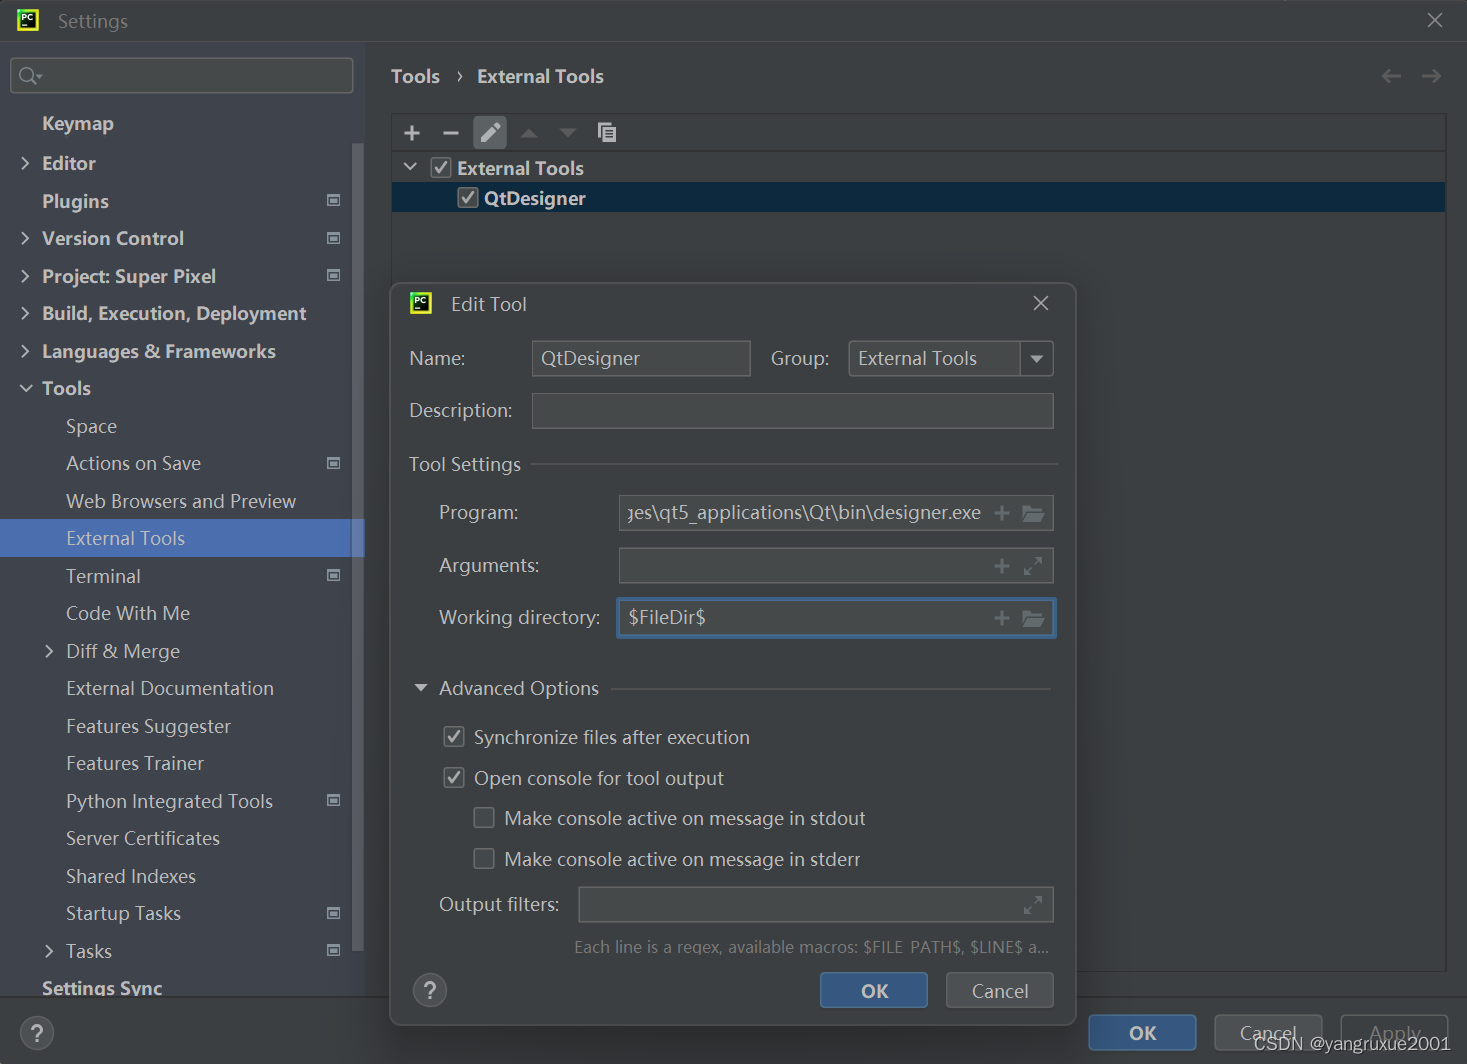The image size is (1467, 1064).
Task: Click the search magnifier icon in Settings
Action: click(x=30, y=75)
